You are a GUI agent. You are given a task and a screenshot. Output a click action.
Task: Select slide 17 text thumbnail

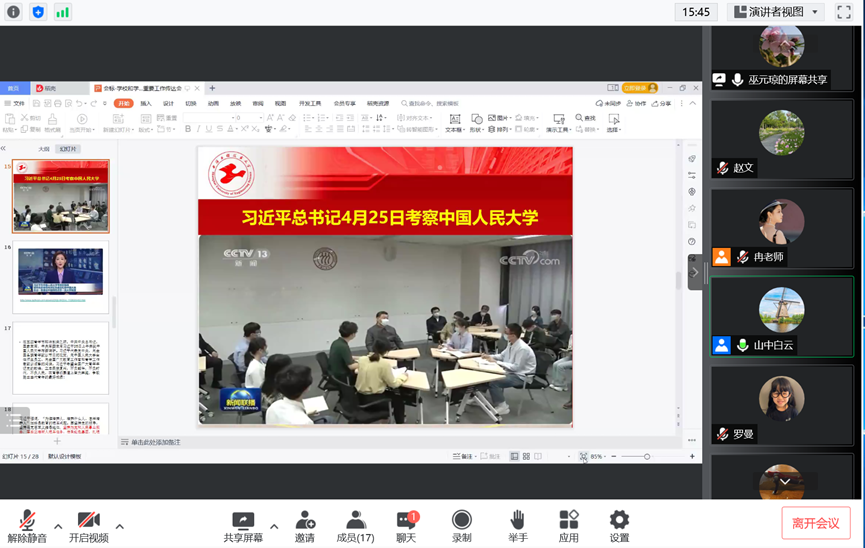click(x=61, y=358)
